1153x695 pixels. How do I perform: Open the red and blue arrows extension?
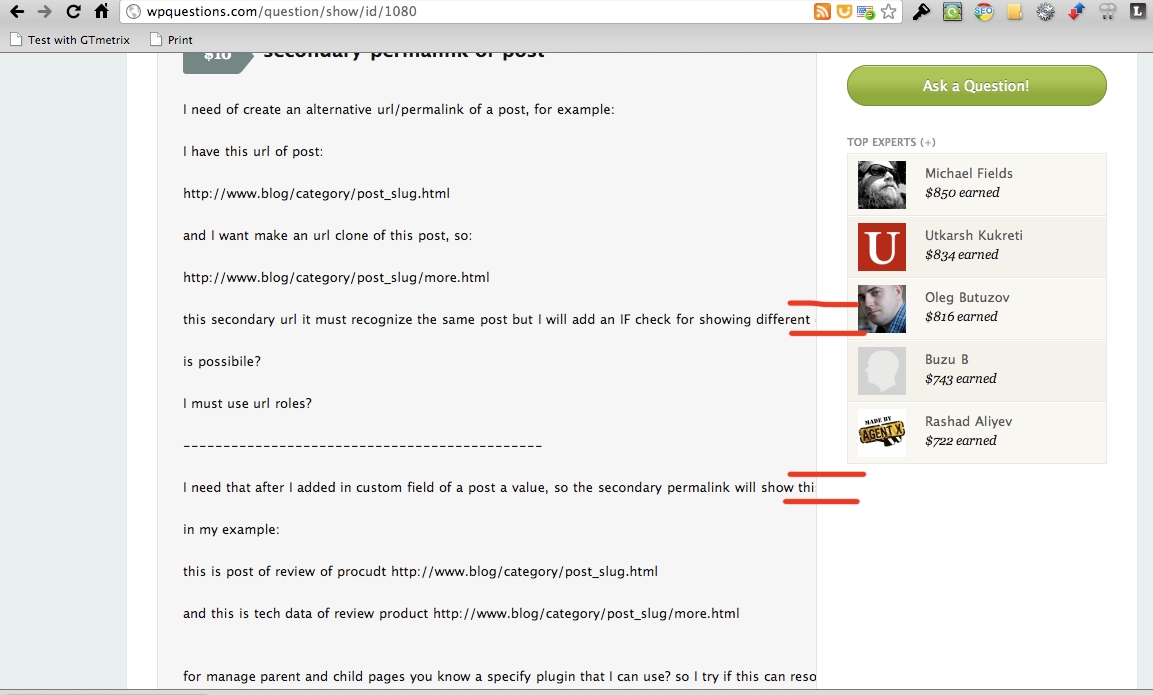point(1077,11)
